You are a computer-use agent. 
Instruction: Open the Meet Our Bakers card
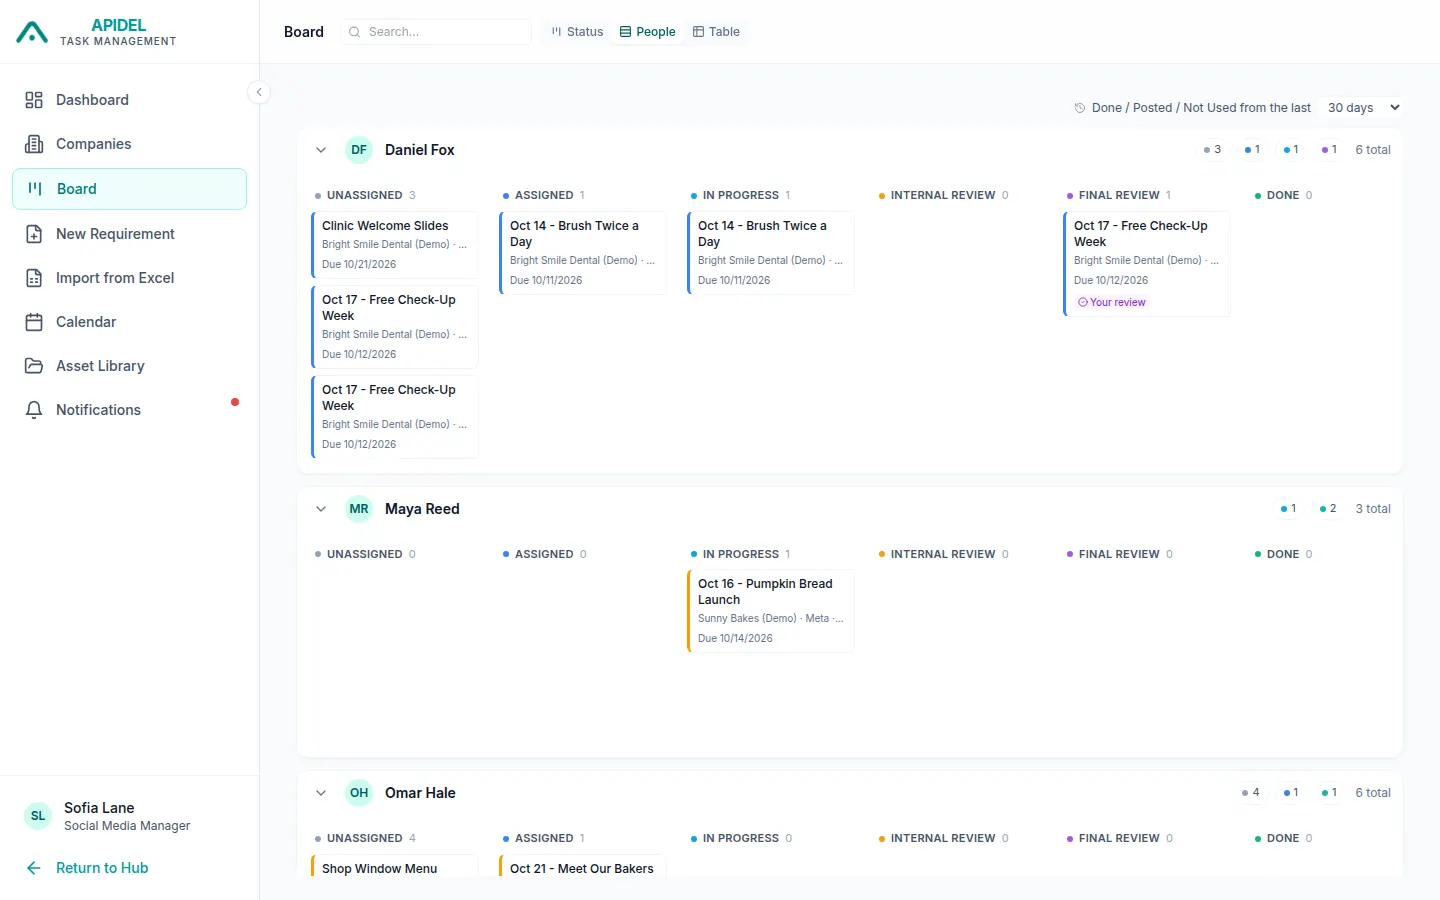click(x=583, y=866)
